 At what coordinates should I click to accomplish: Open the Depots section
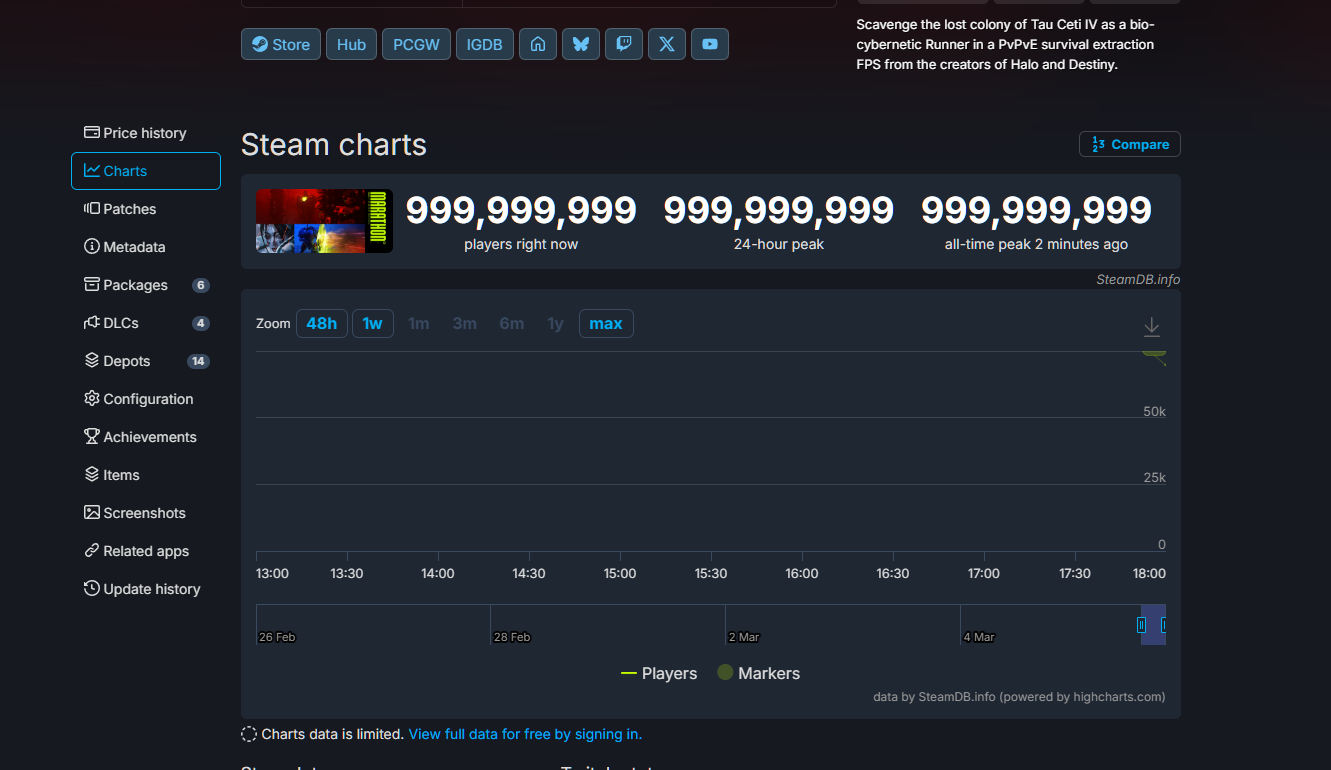tap(146, 361)
